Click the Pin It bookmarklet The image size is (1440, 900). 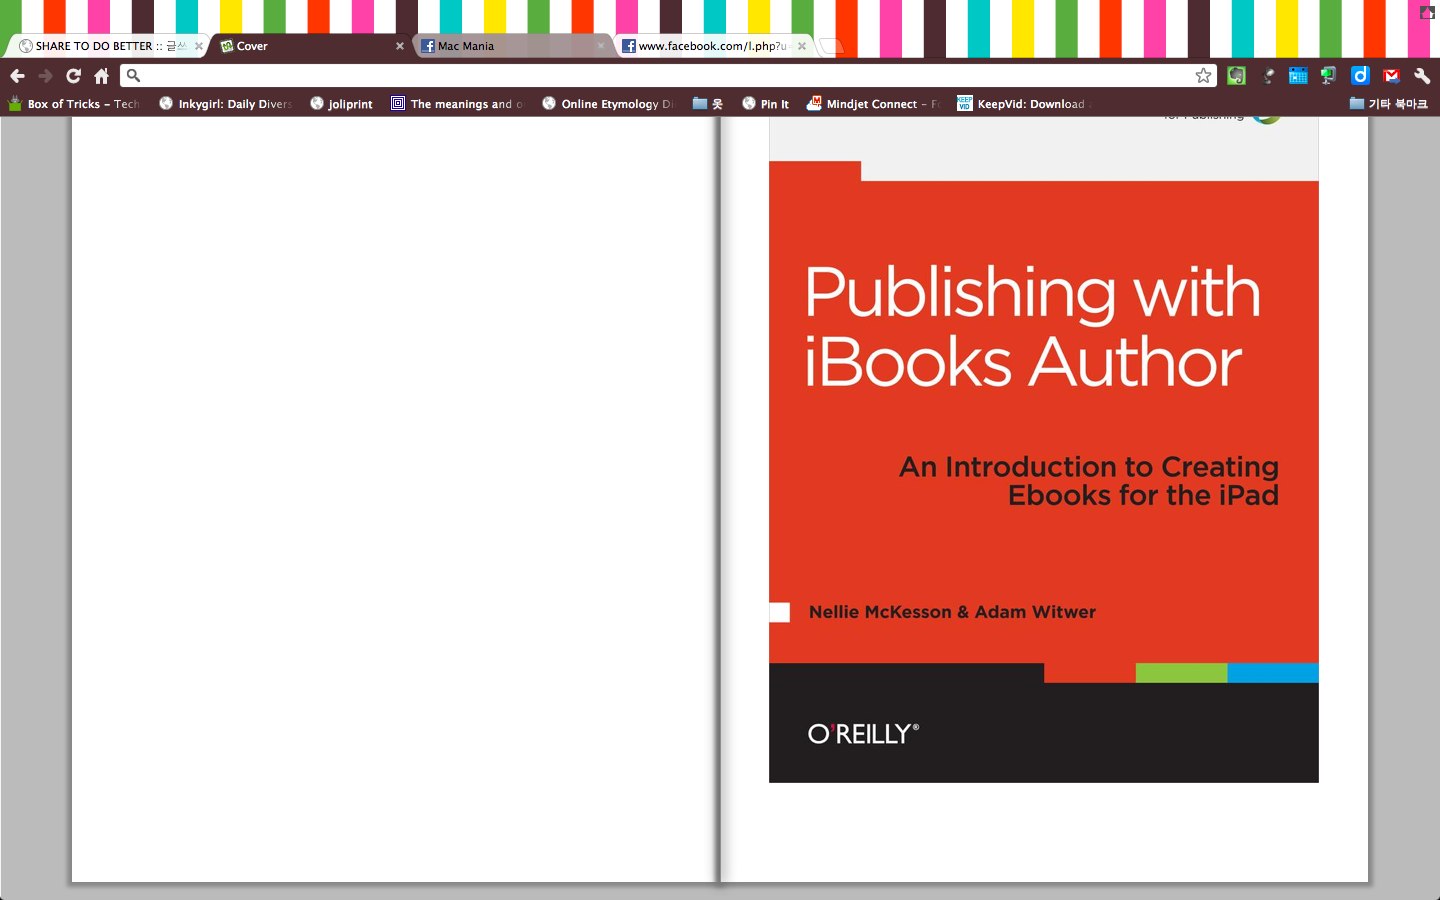click(765, 104)
